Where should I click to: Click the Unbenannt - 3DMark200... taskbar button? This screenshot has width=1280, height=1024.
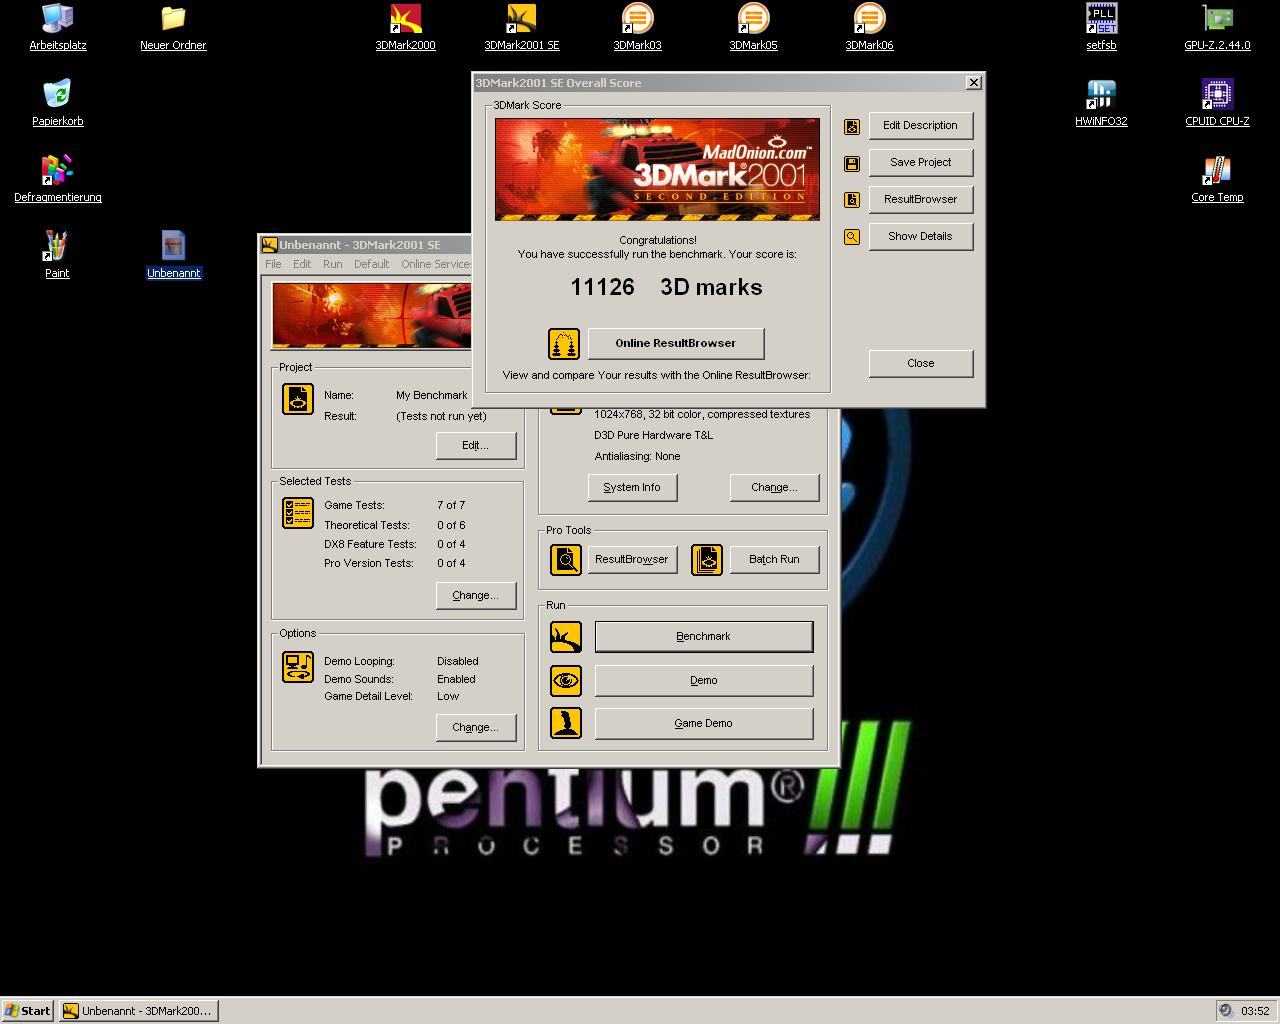click(x=138, y=1011)
